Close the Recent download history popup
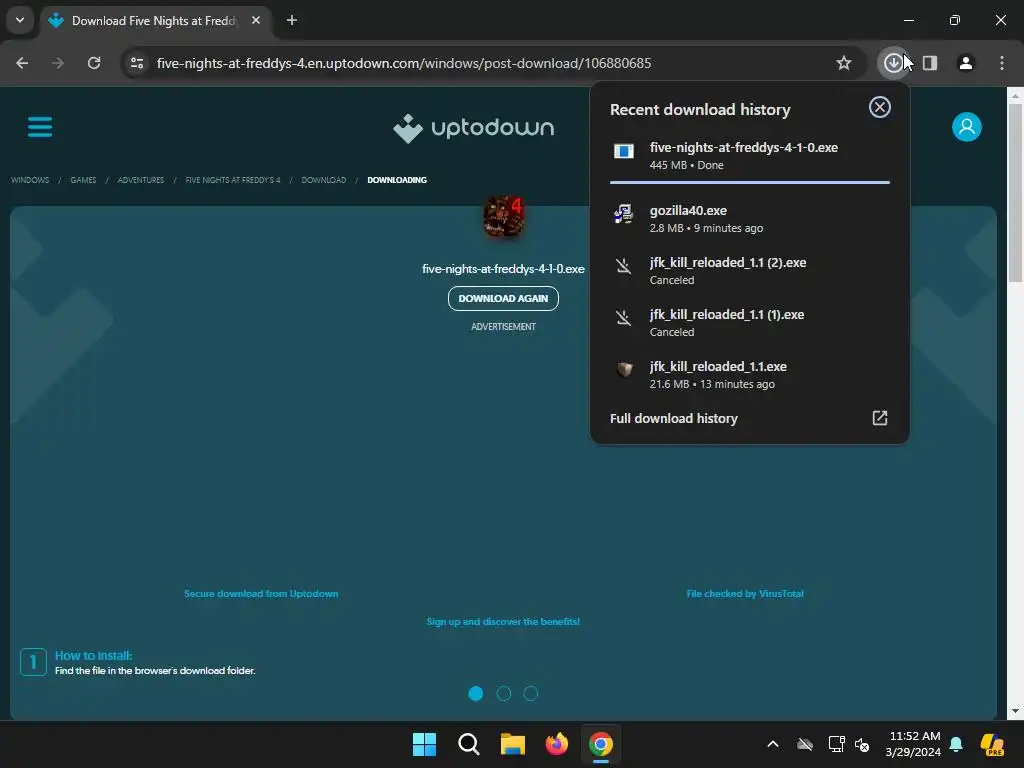This screenshot has height=768, width=1024. tap(880, 107)
